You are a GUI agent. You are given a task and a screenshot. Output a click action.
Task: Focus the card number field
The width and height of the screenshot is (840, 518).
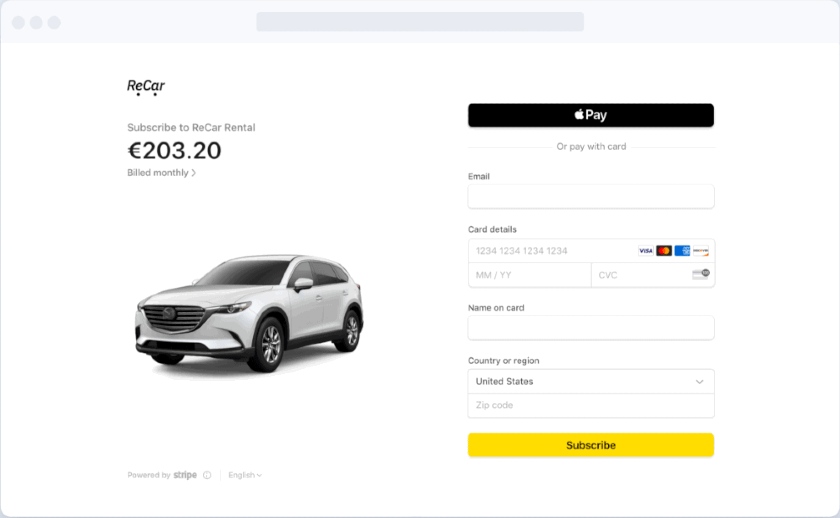click(x=591, y=251)
